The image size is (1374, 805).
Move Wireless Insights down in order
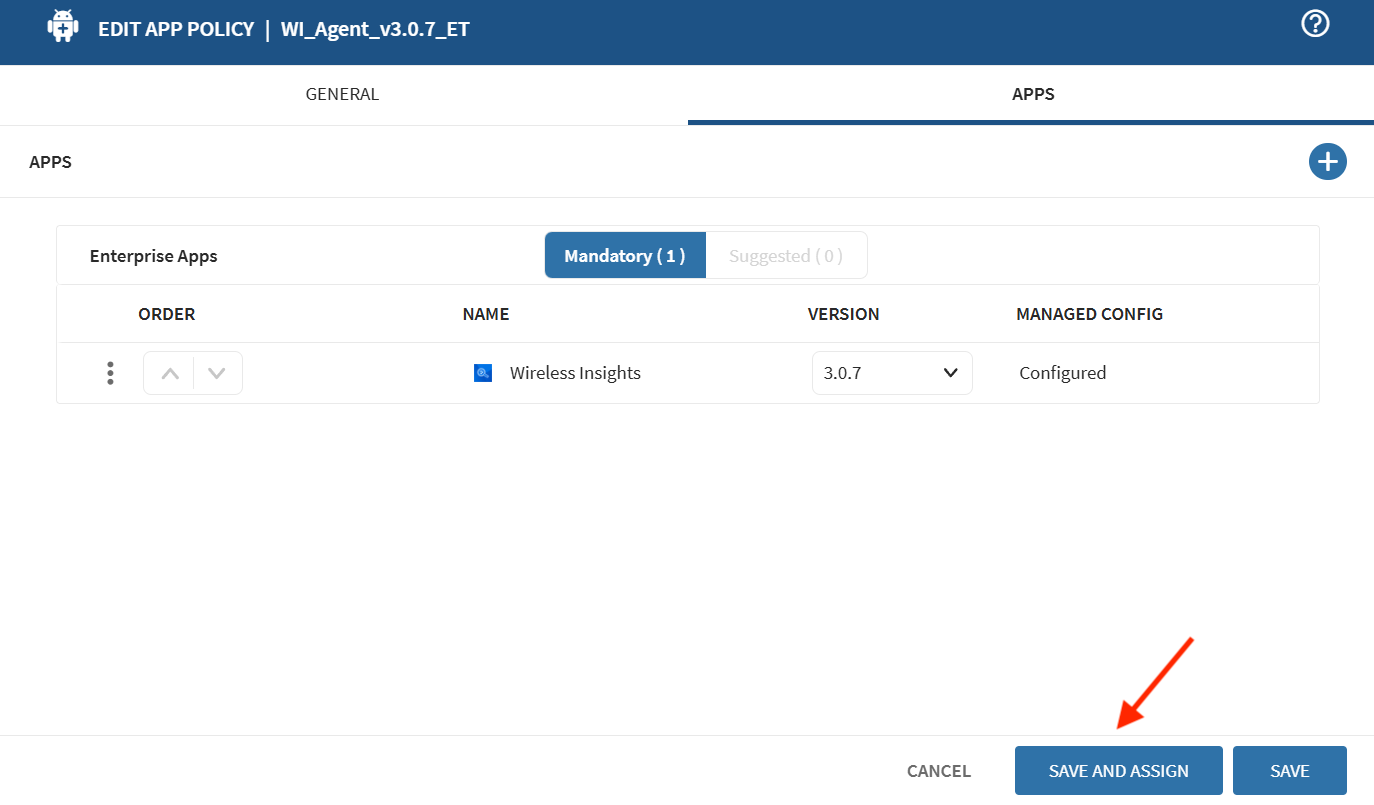(217, 373)
